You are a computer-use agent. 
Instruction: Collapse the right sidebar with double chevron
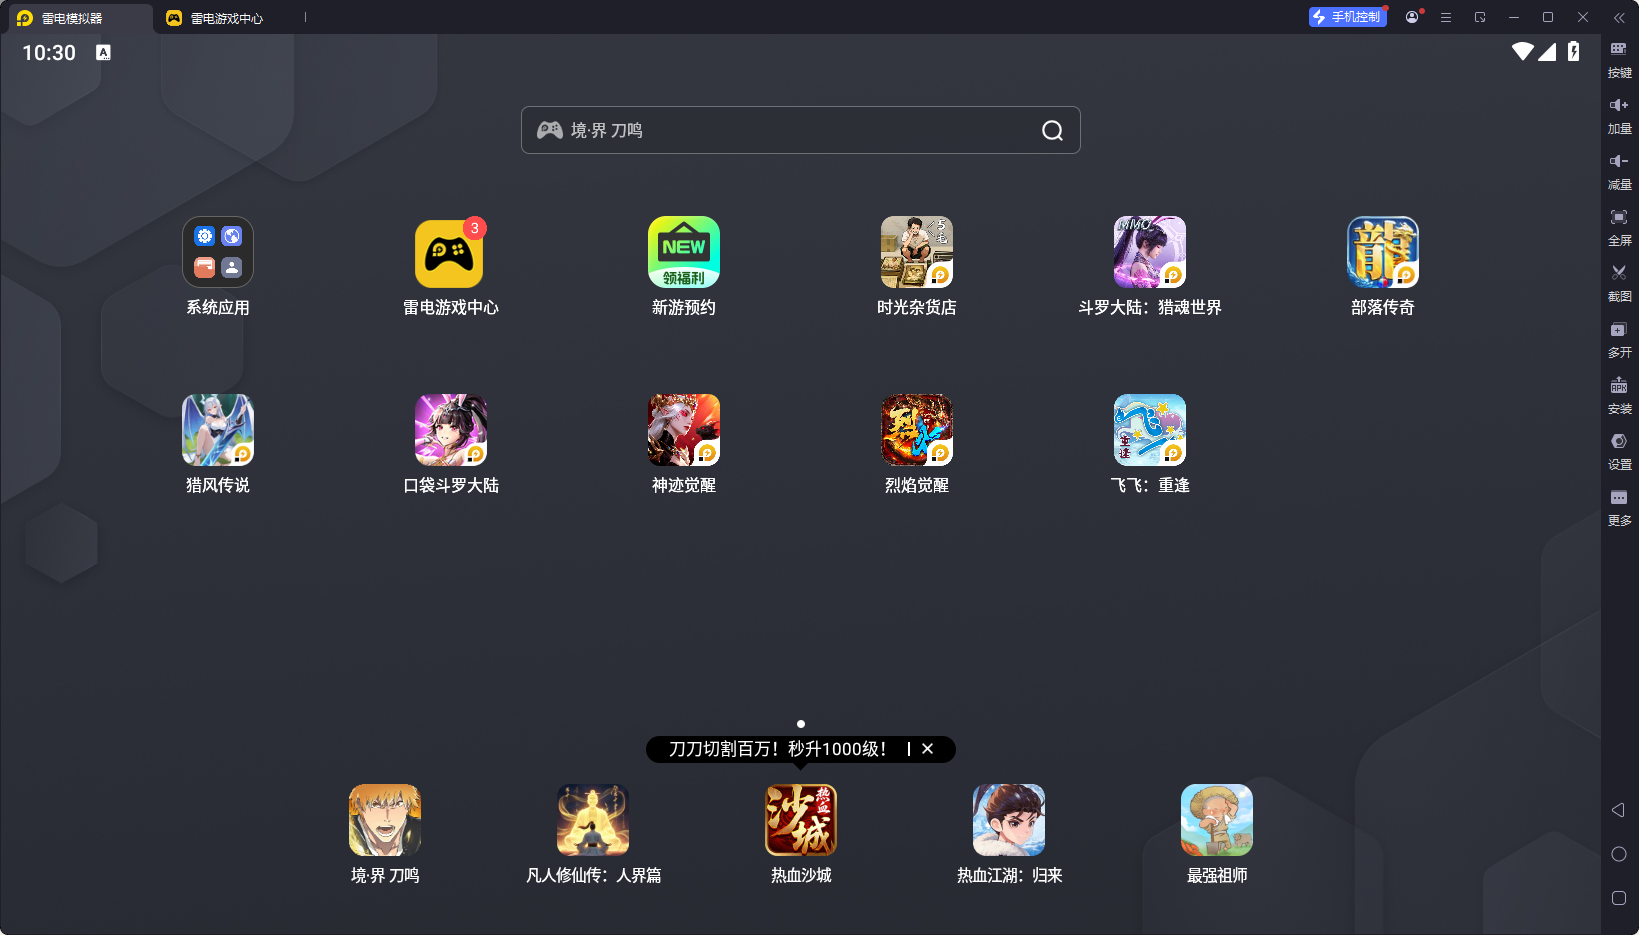(x=1619, y=17)
